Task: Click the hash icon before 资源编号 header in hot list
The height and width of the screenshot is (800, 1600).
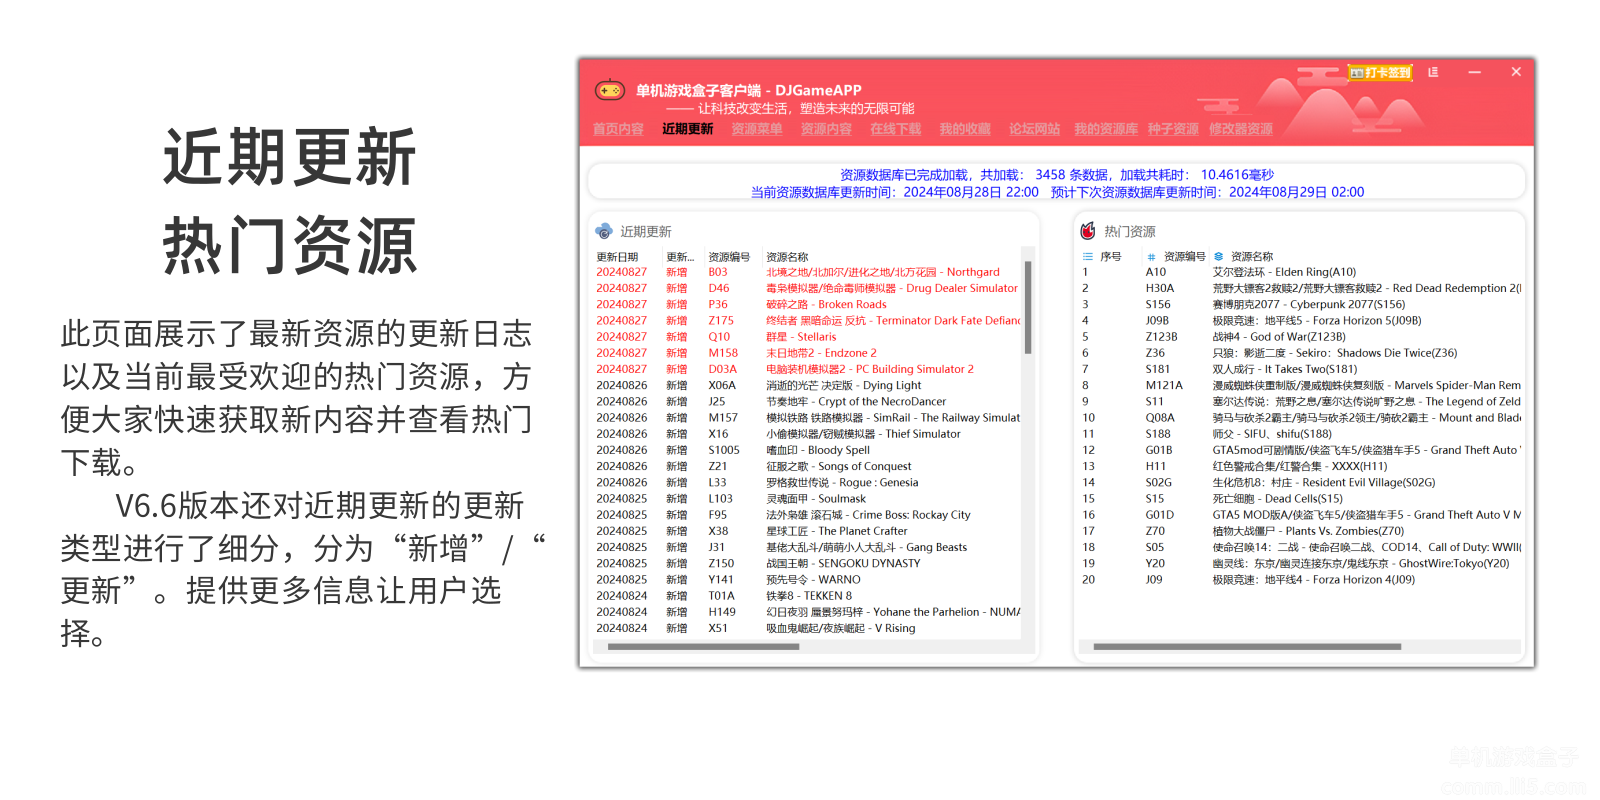Action: coord(1151,257)
